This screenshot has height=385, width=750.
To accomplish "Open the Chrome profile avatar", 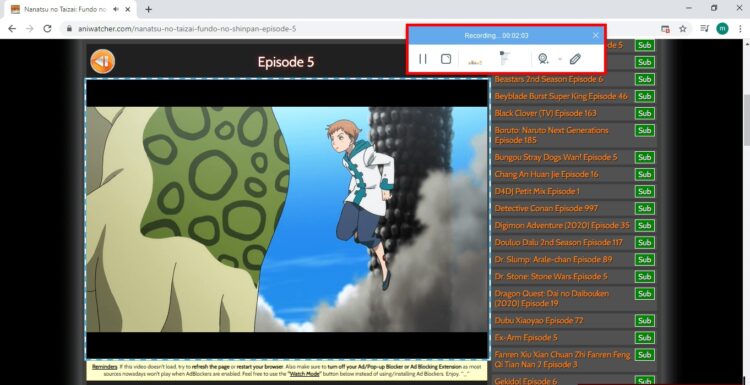I will click(x=722, y=29).
